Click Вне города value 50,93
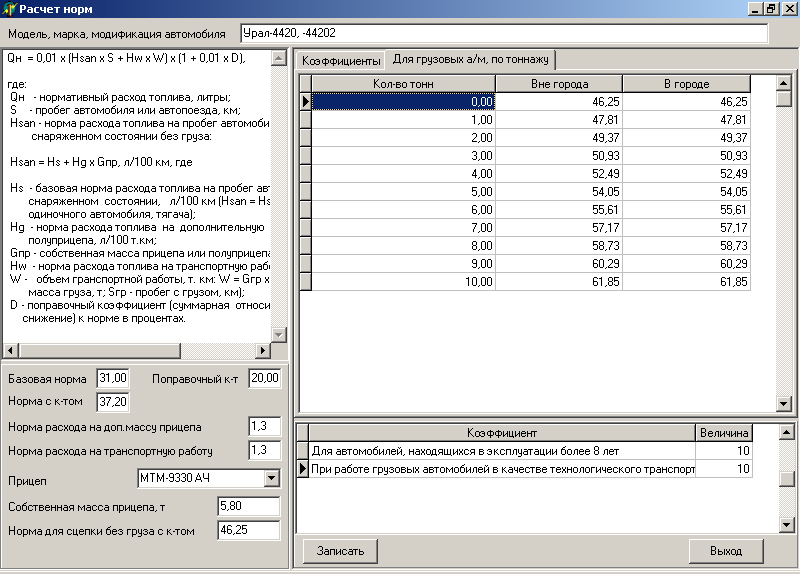 (559, 156)
